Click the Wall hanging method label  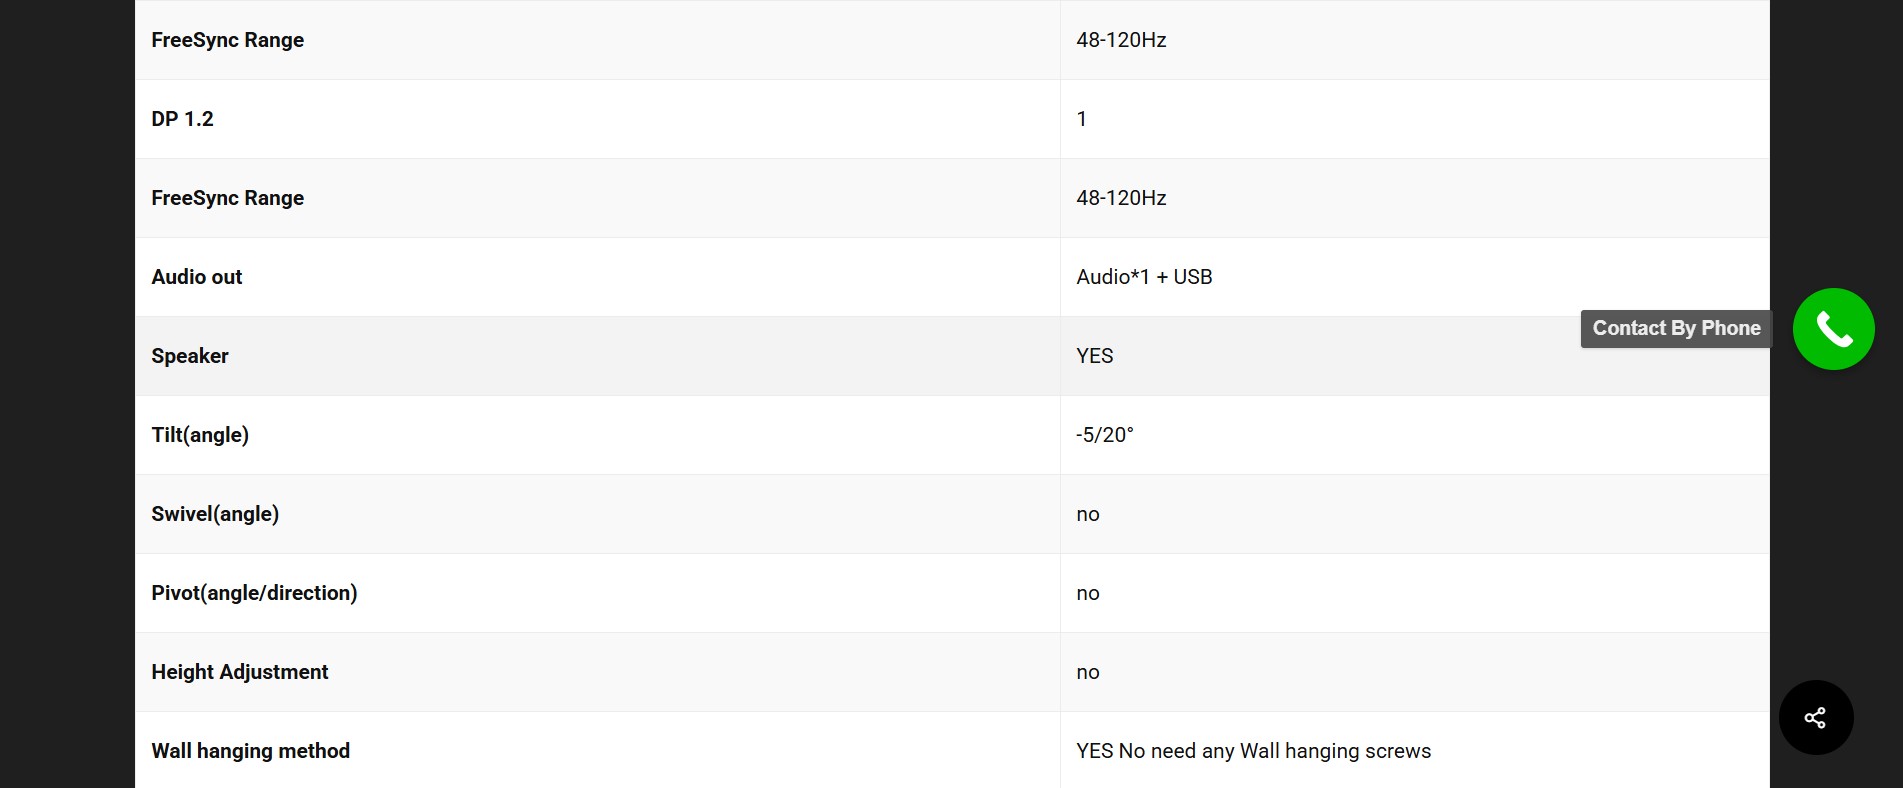pos(251,751)
